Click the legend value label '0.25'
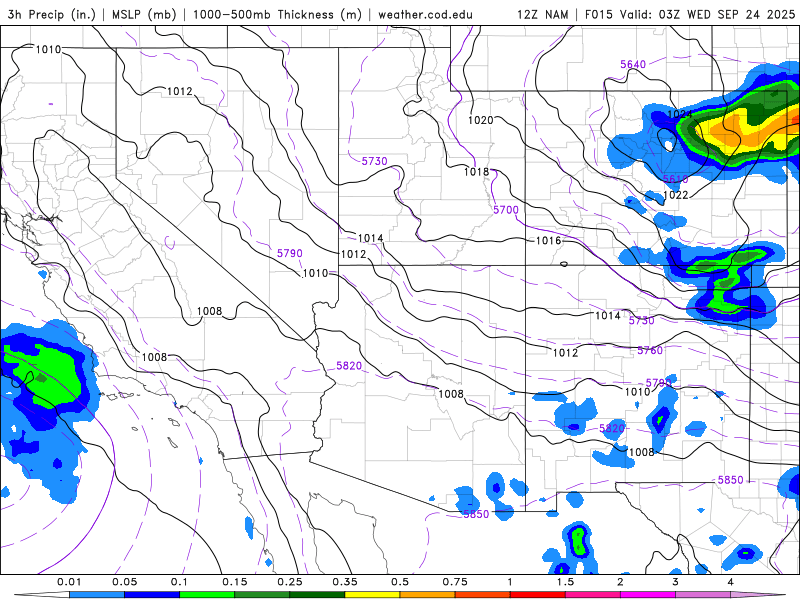Image resolution: width=800 pixels, height=600 pixels. 289,582
